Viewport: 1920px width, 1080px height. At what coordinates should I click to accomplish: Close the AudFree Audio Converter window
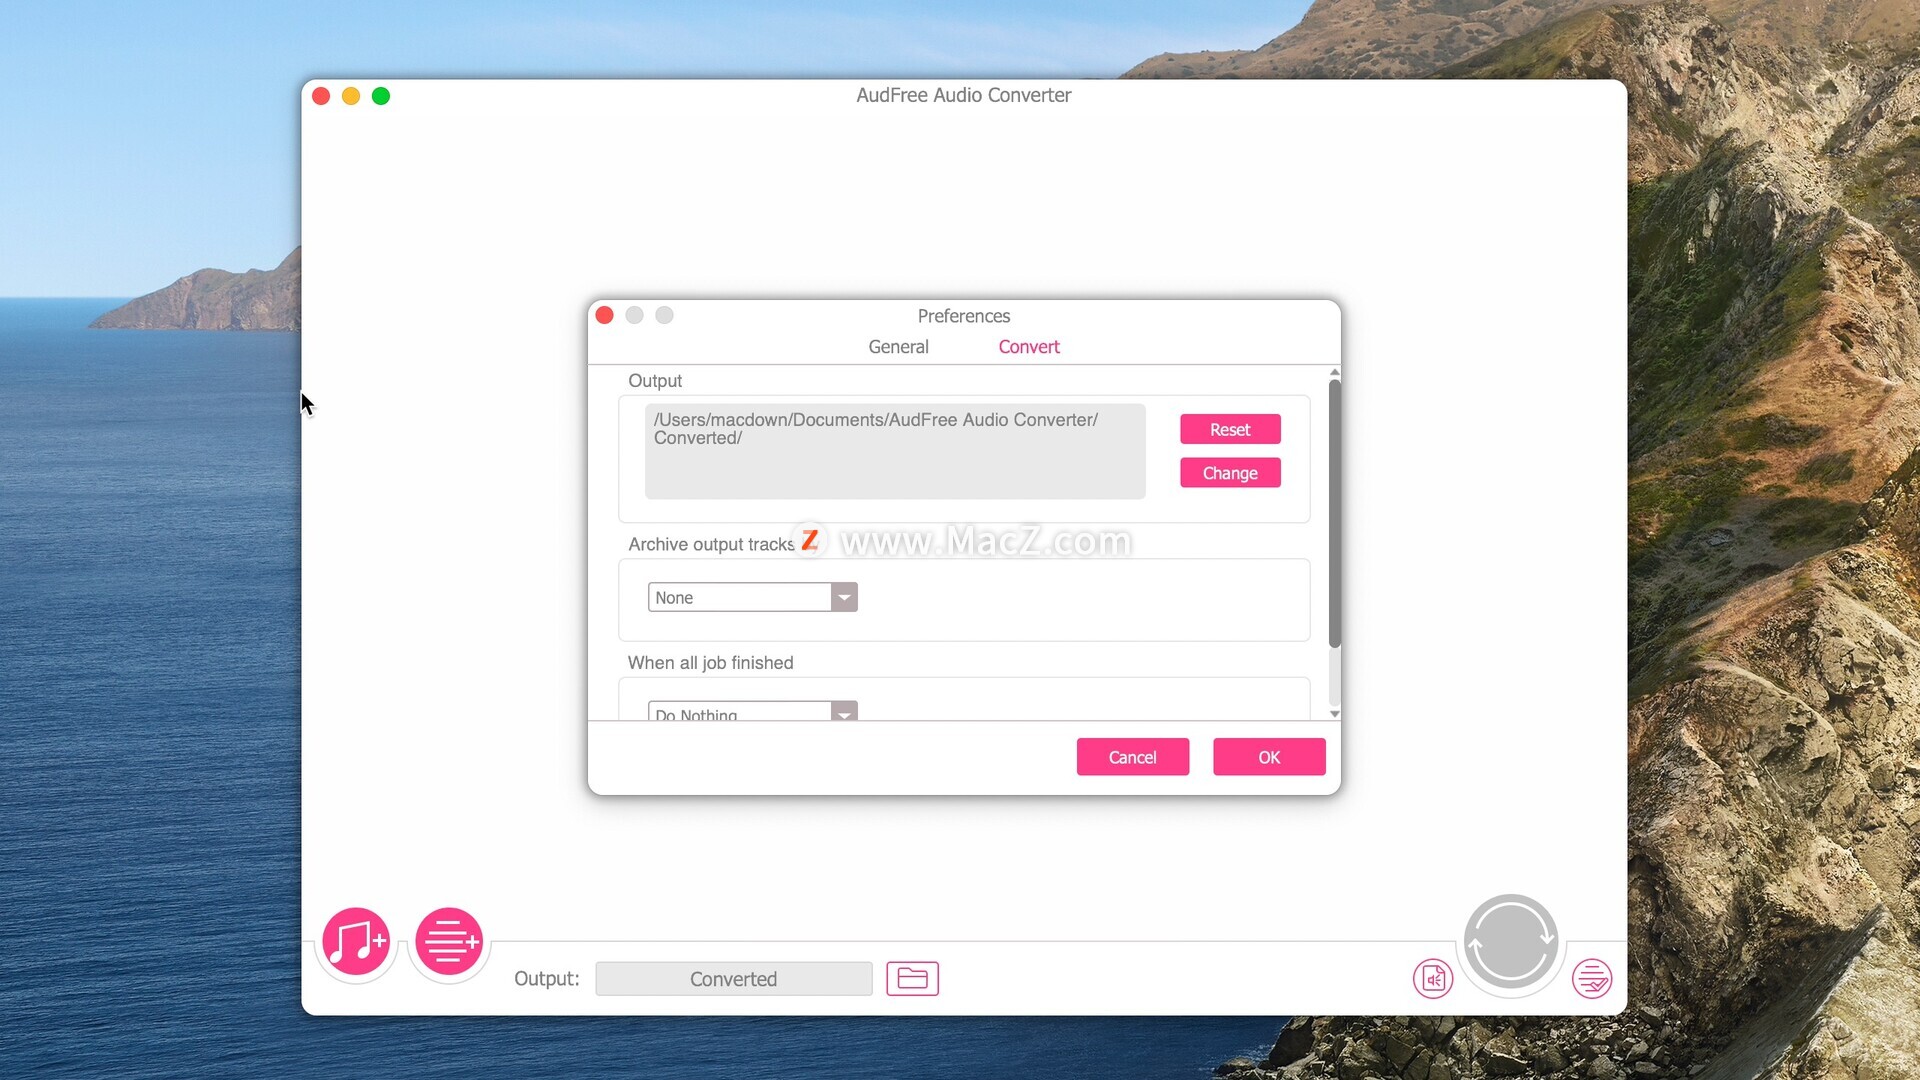click(321, 96)
